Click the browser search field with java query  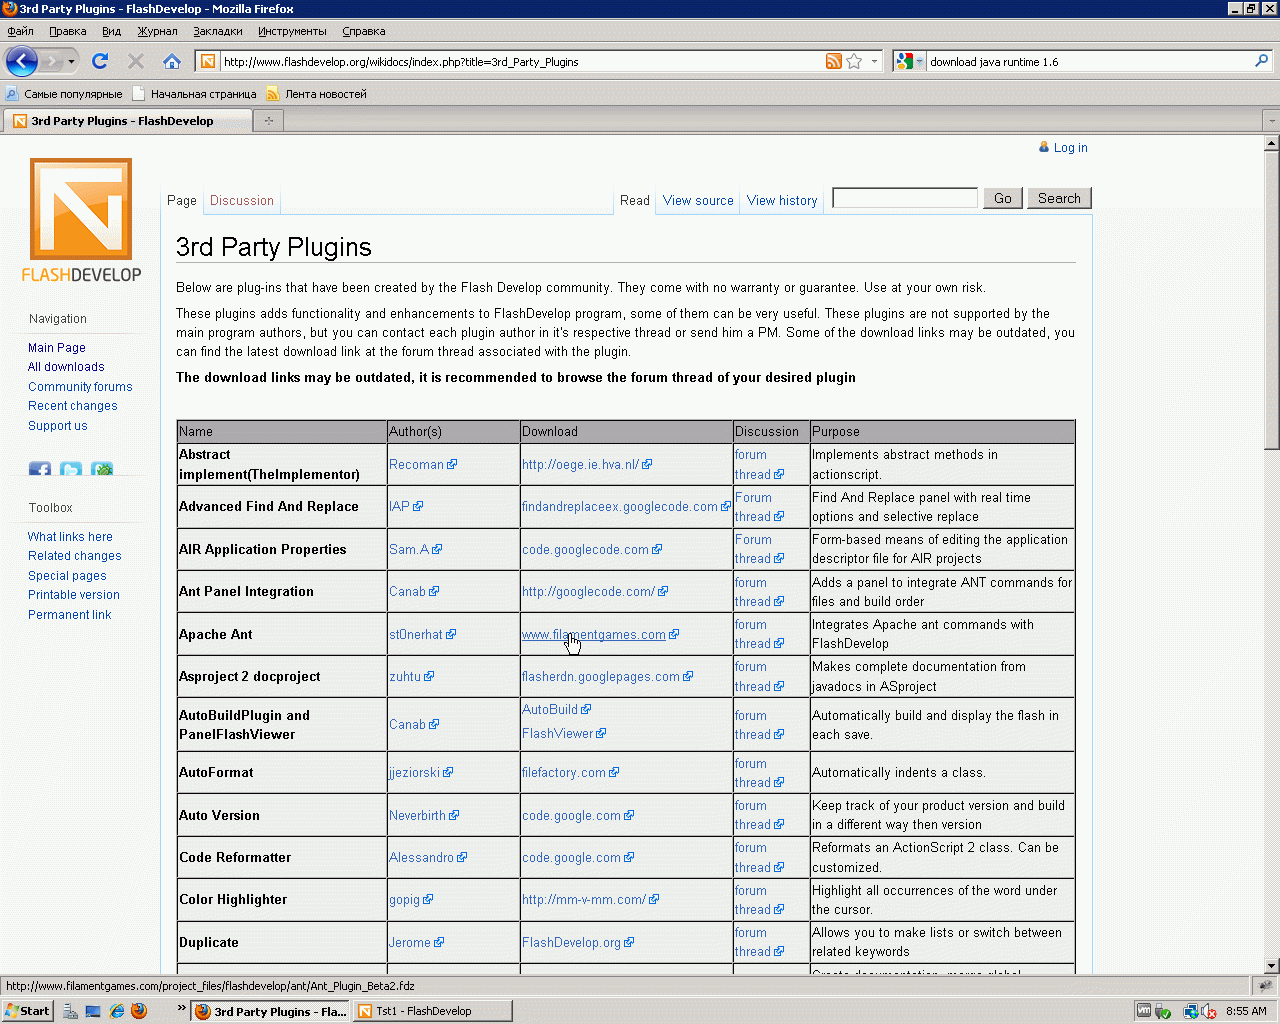coord(1089,62)
